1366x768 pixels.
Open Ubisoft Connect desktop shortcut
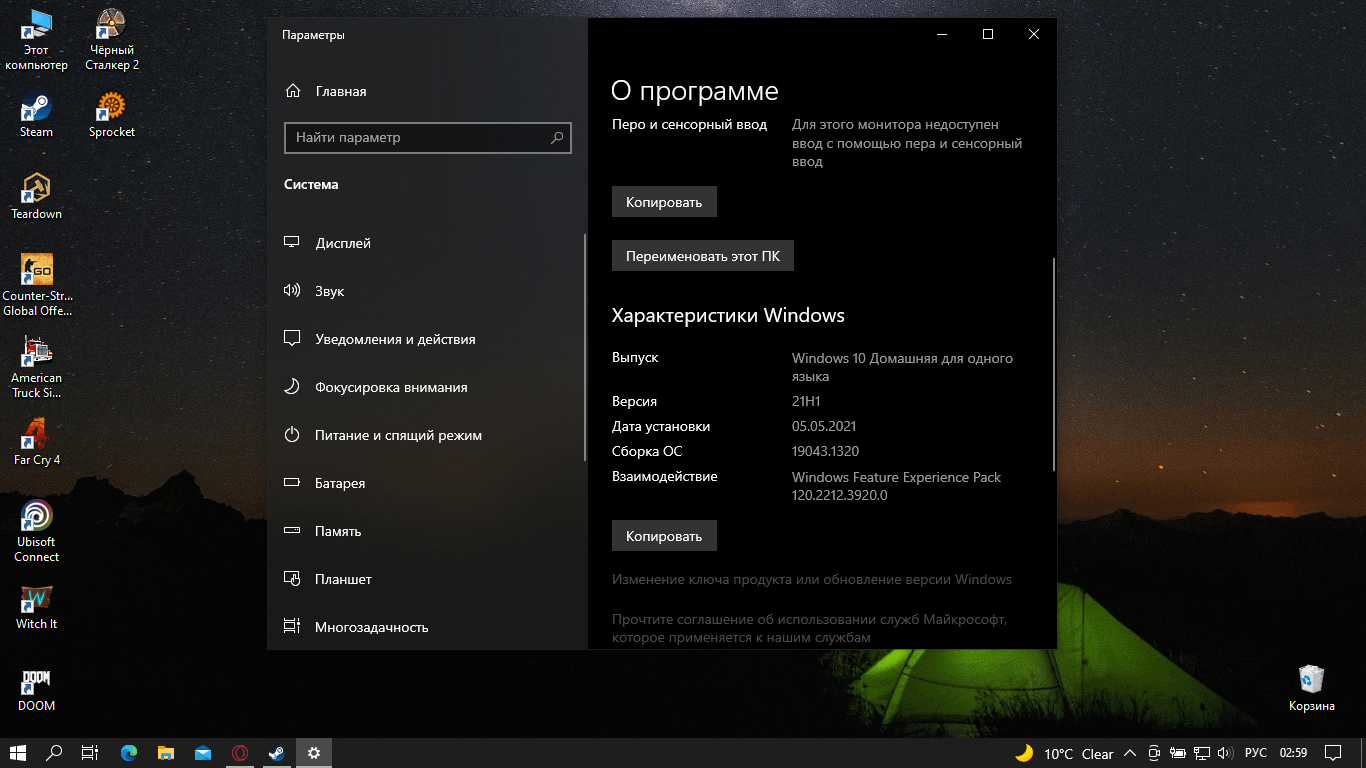pos(37,531)
